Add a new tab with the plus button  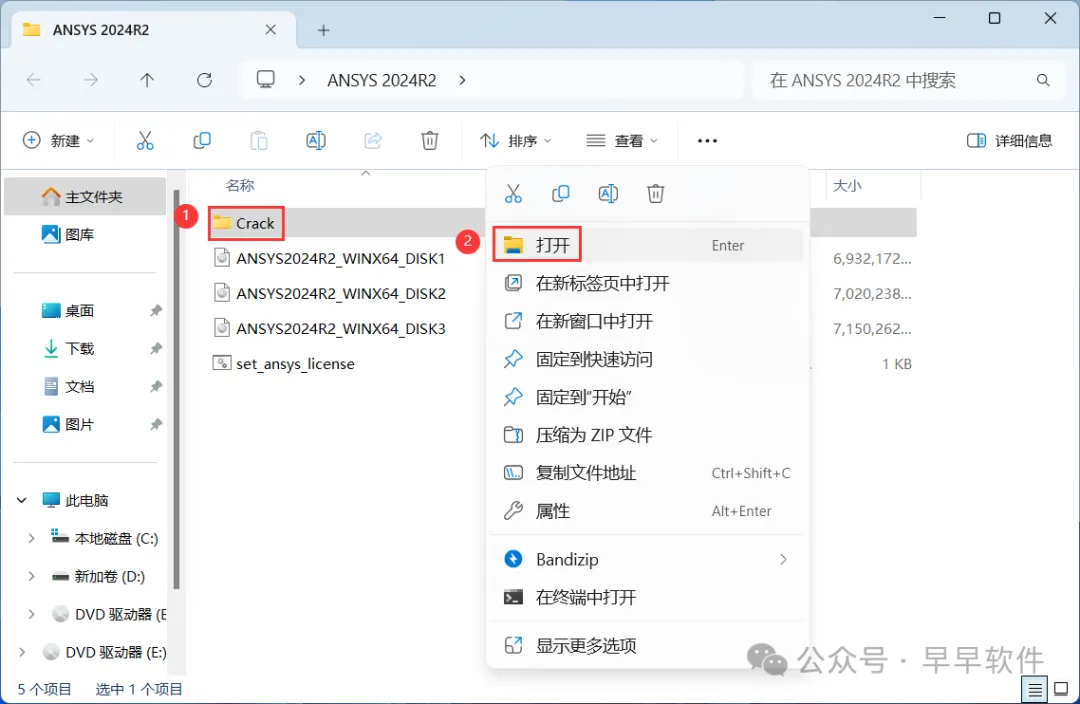click(x=323, y=30)
